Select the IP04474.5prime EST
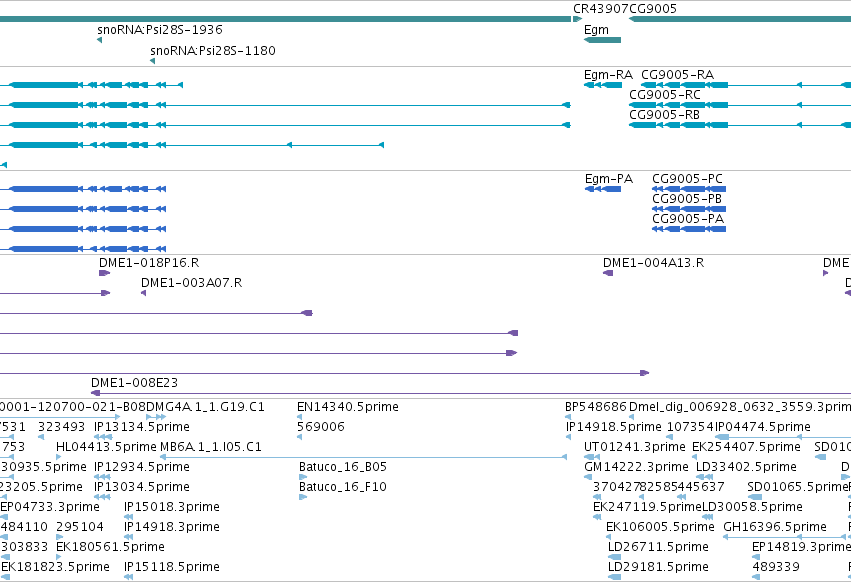The width and height of the screenshot is (851, 582). point(783,437)
